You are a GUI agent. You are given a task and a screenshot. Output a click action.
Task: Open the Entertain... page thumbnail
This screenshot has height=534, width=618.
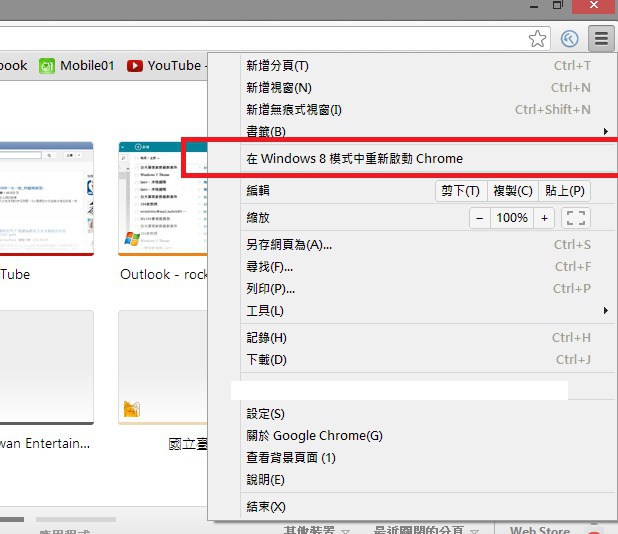click(x=47, y=368)
